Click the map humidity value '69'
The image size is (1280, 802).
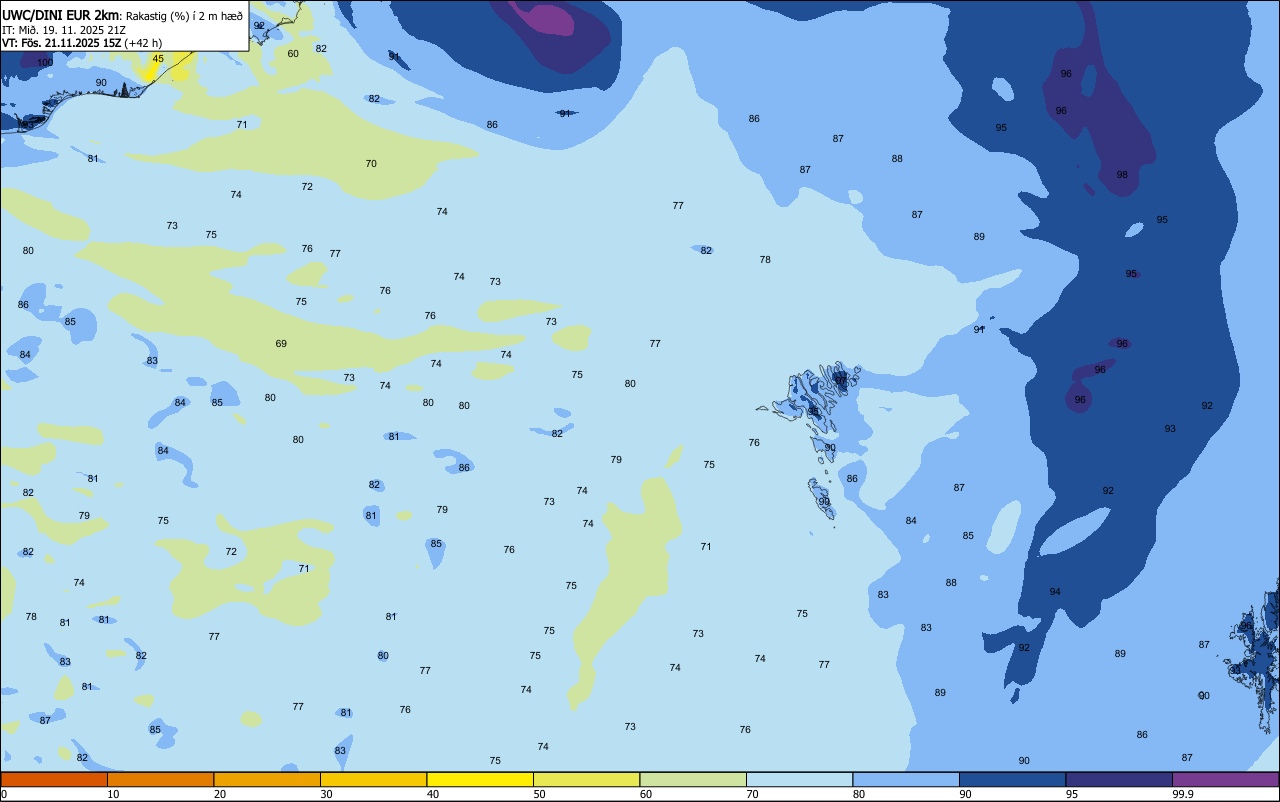point(281,344)
